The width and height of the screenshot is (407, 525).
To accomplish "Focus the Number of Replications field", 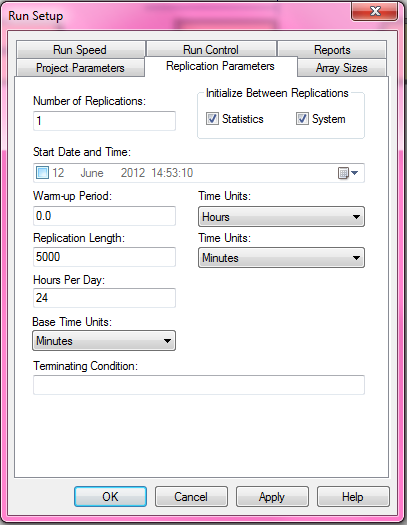I will [x=104, y=121].
